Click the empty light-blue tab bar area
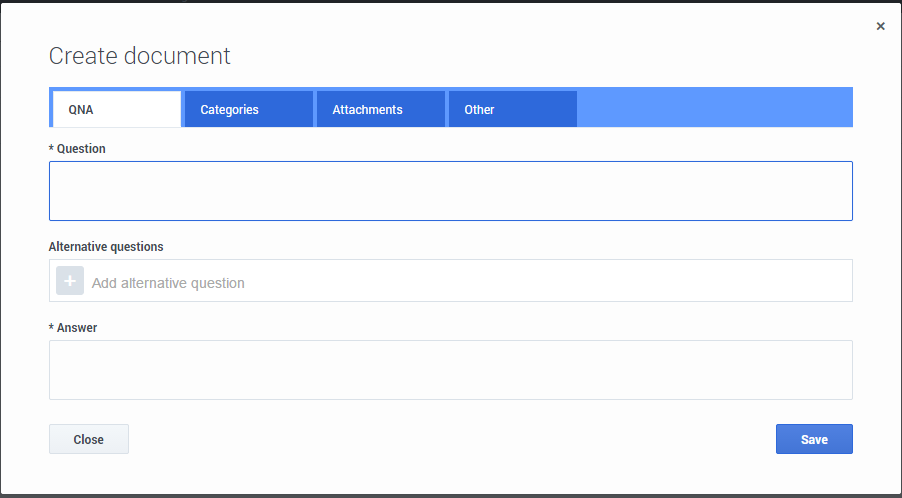This screenshot has height=498, width=902. point(714,108)
